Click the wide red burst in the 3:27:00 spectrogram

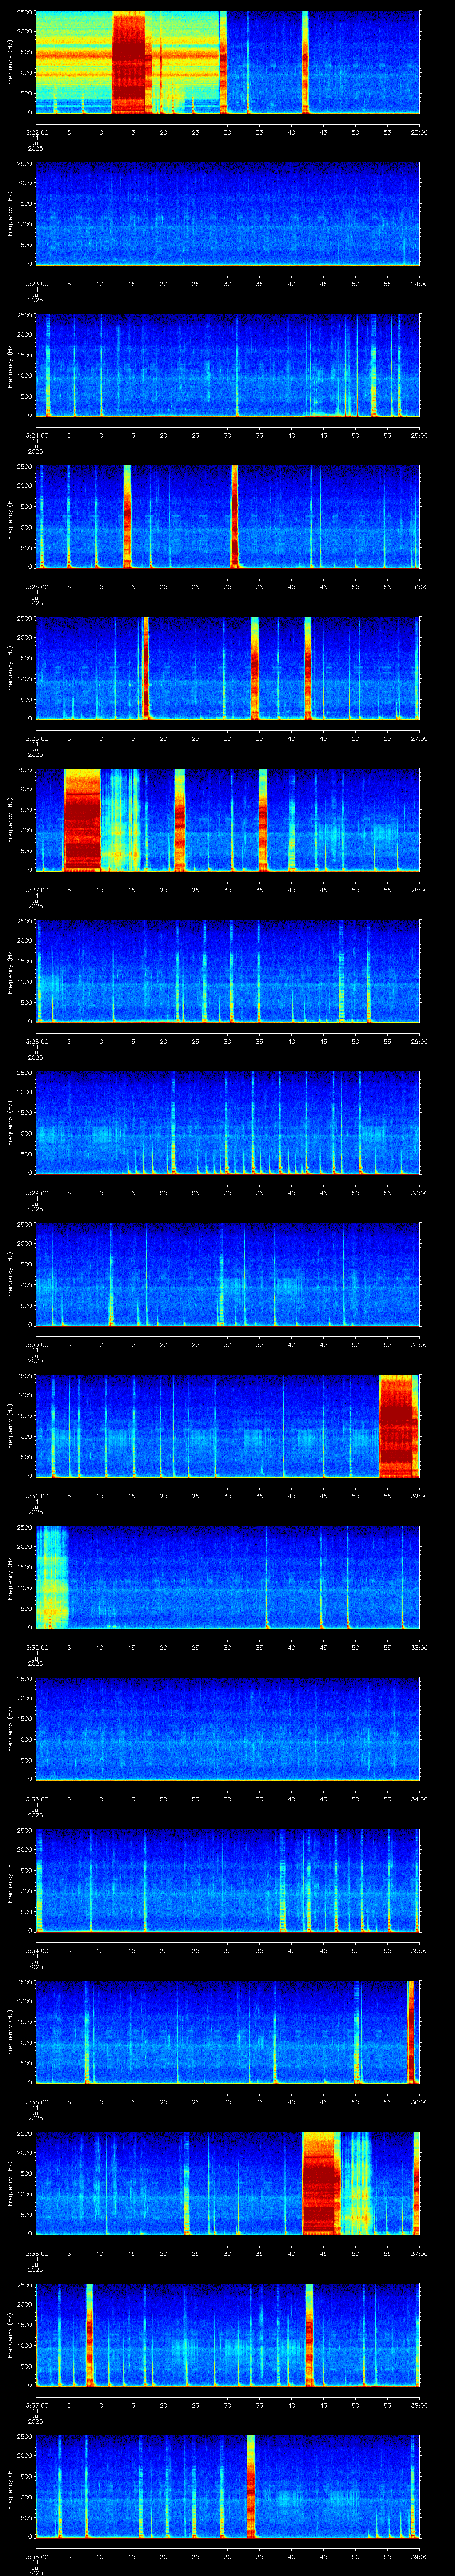[x=82, y=819]
